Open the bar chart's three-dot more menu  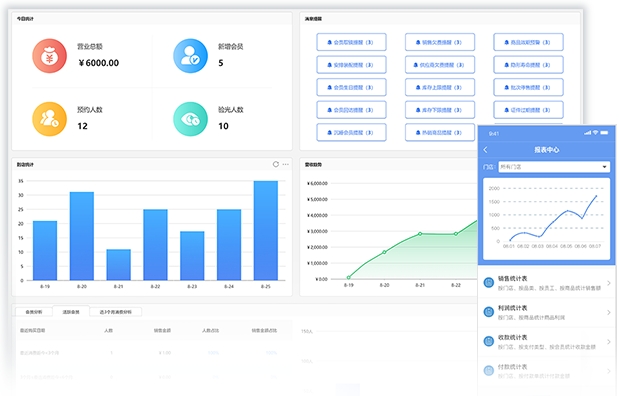coord(285,164)
